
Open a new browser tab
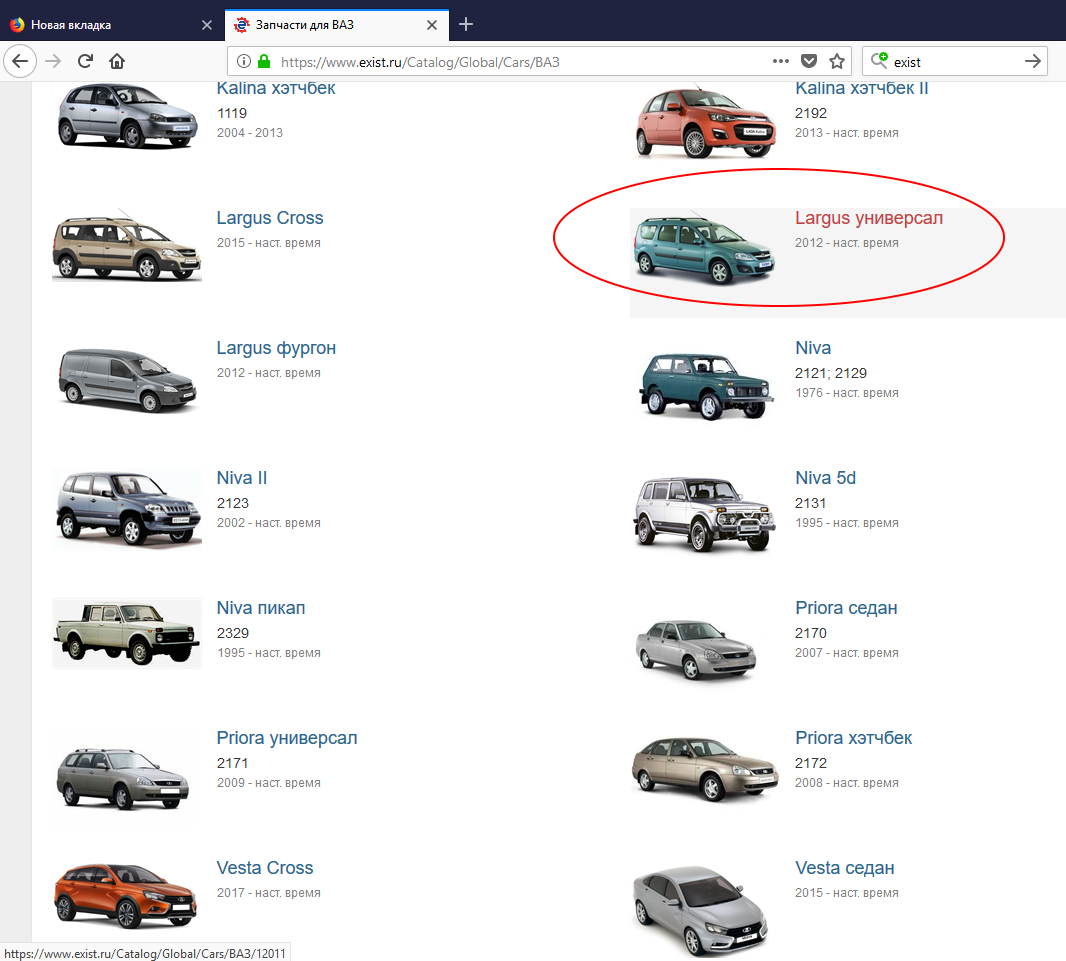click(x=466, y=24)
